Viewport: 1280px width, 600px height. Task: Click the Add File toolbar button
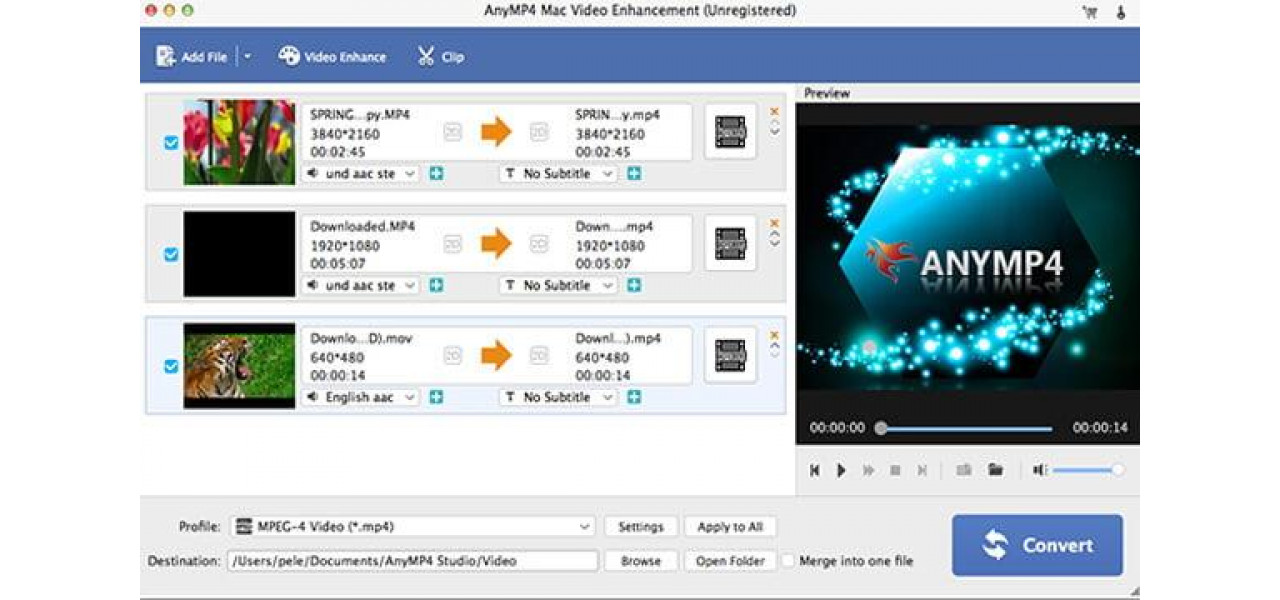point(191,57)
